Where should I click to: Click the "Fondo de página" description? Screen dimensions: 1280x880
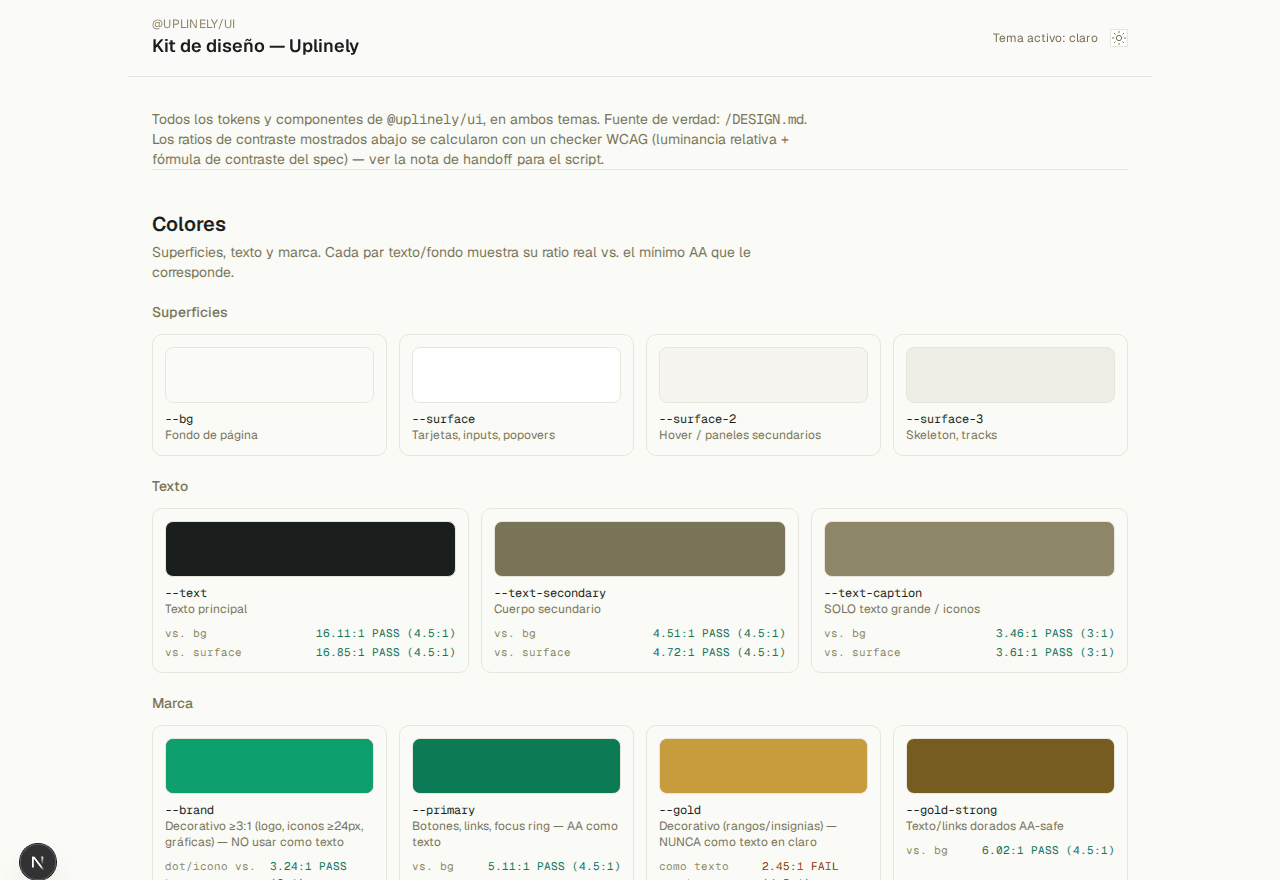click(211, 435)
